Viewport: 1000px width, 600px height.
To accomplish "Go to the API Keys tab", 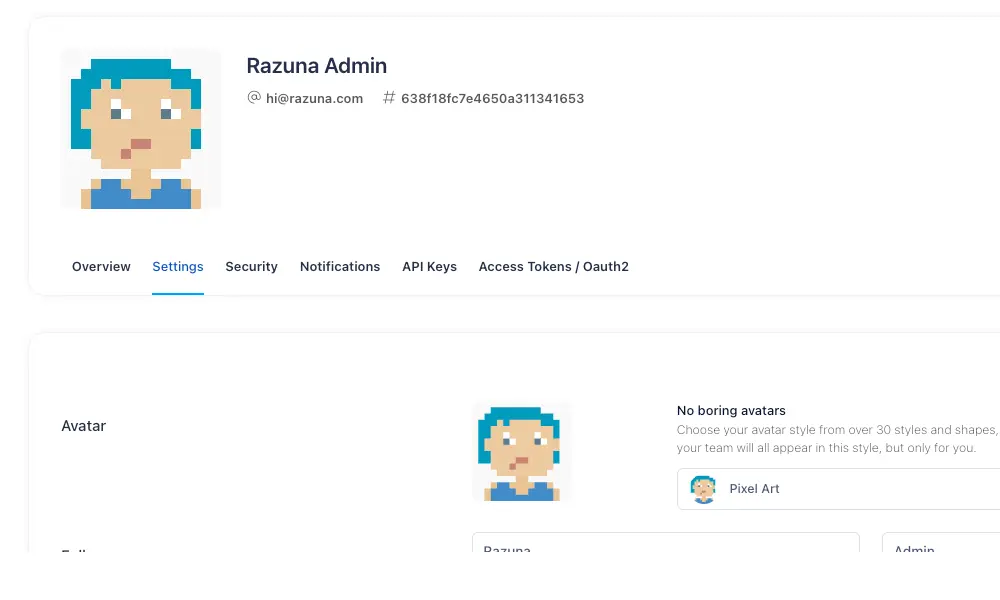I will [x=429, y=267].
